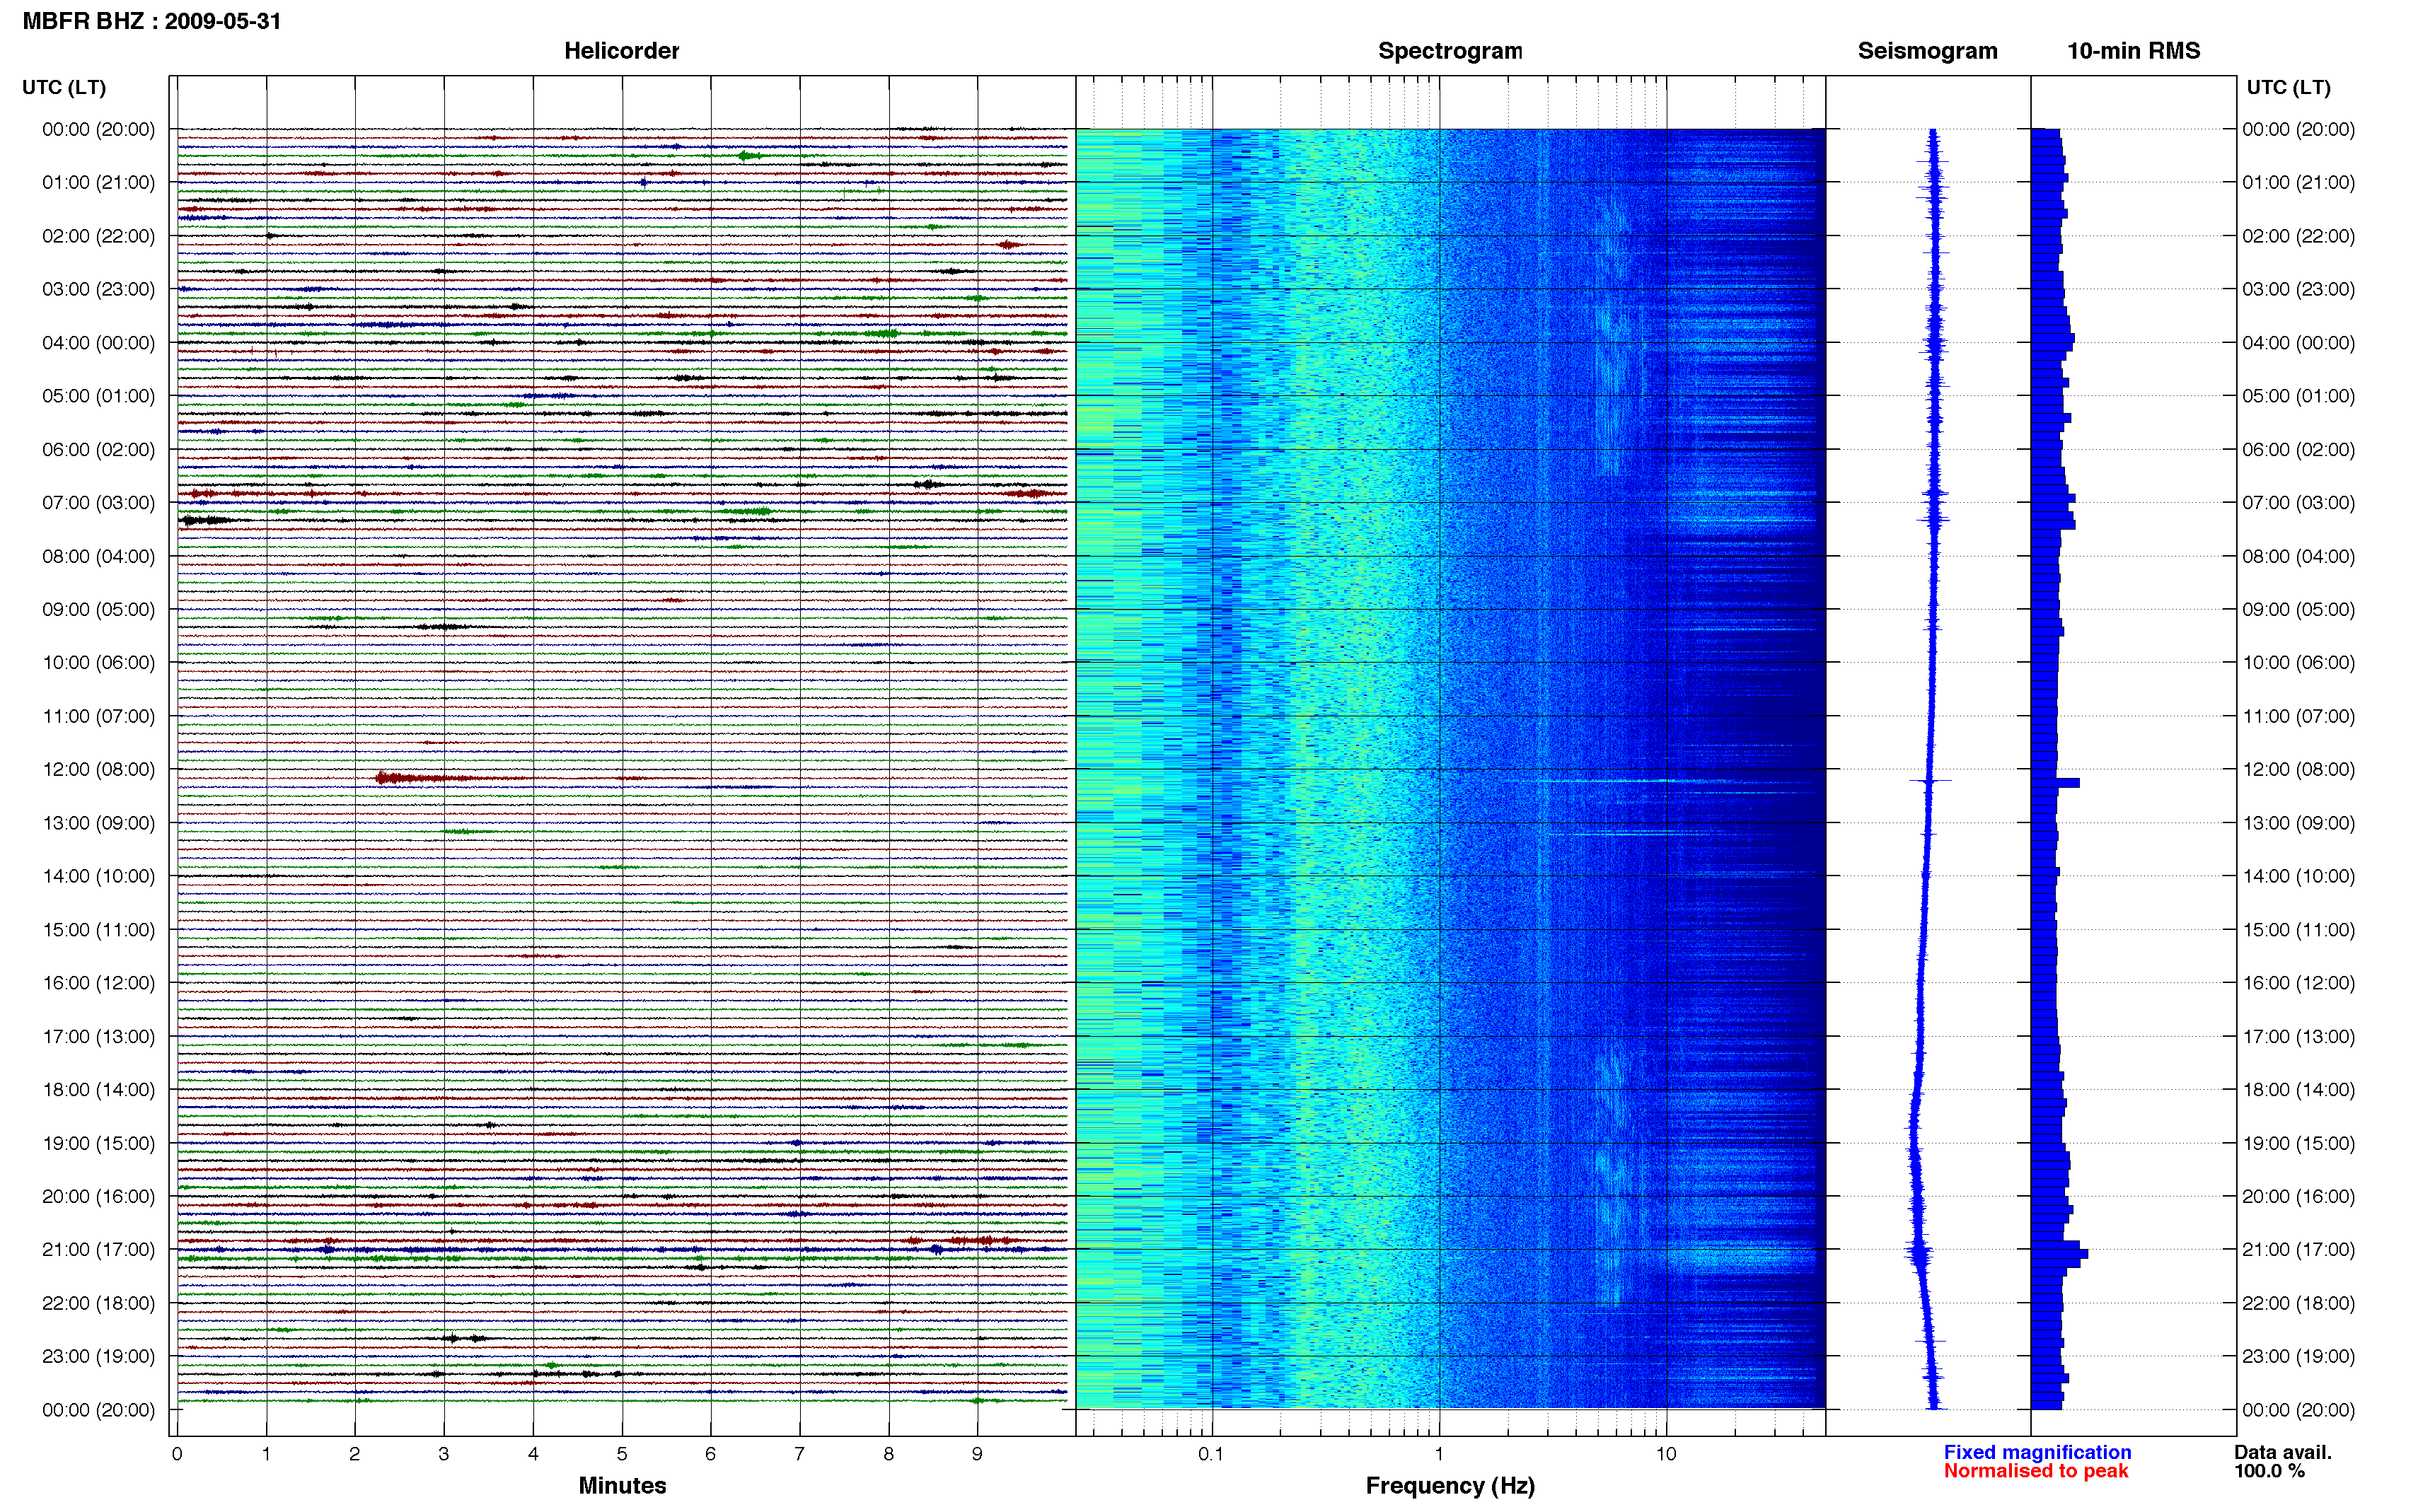Click the left 02:00 (22:00) time label
Screen dimensions: 2418x1512
click(98, 236)
